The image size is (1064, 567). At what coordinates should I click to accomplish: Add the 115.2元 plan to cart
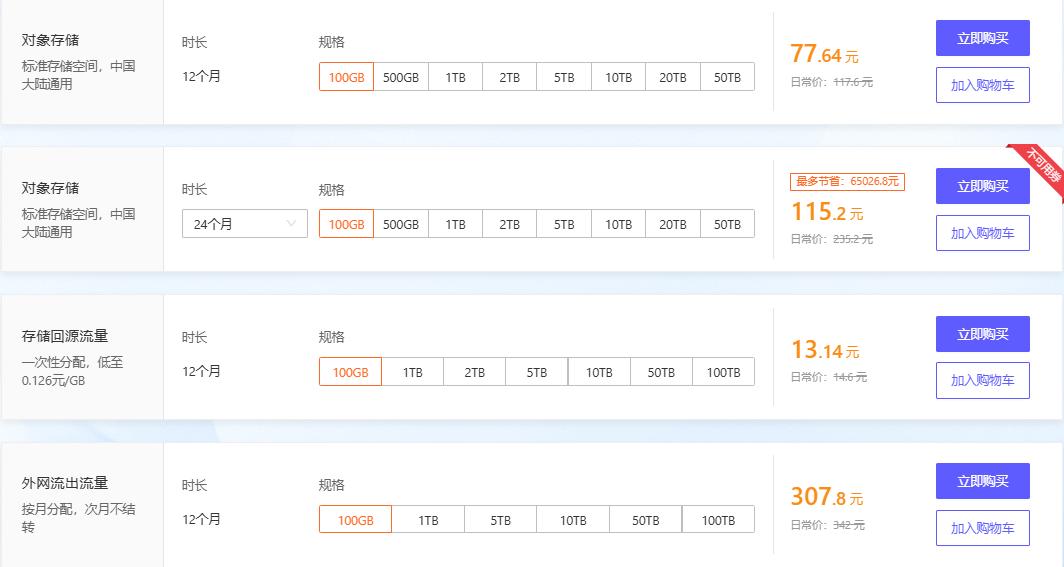[x=982, y=233]
